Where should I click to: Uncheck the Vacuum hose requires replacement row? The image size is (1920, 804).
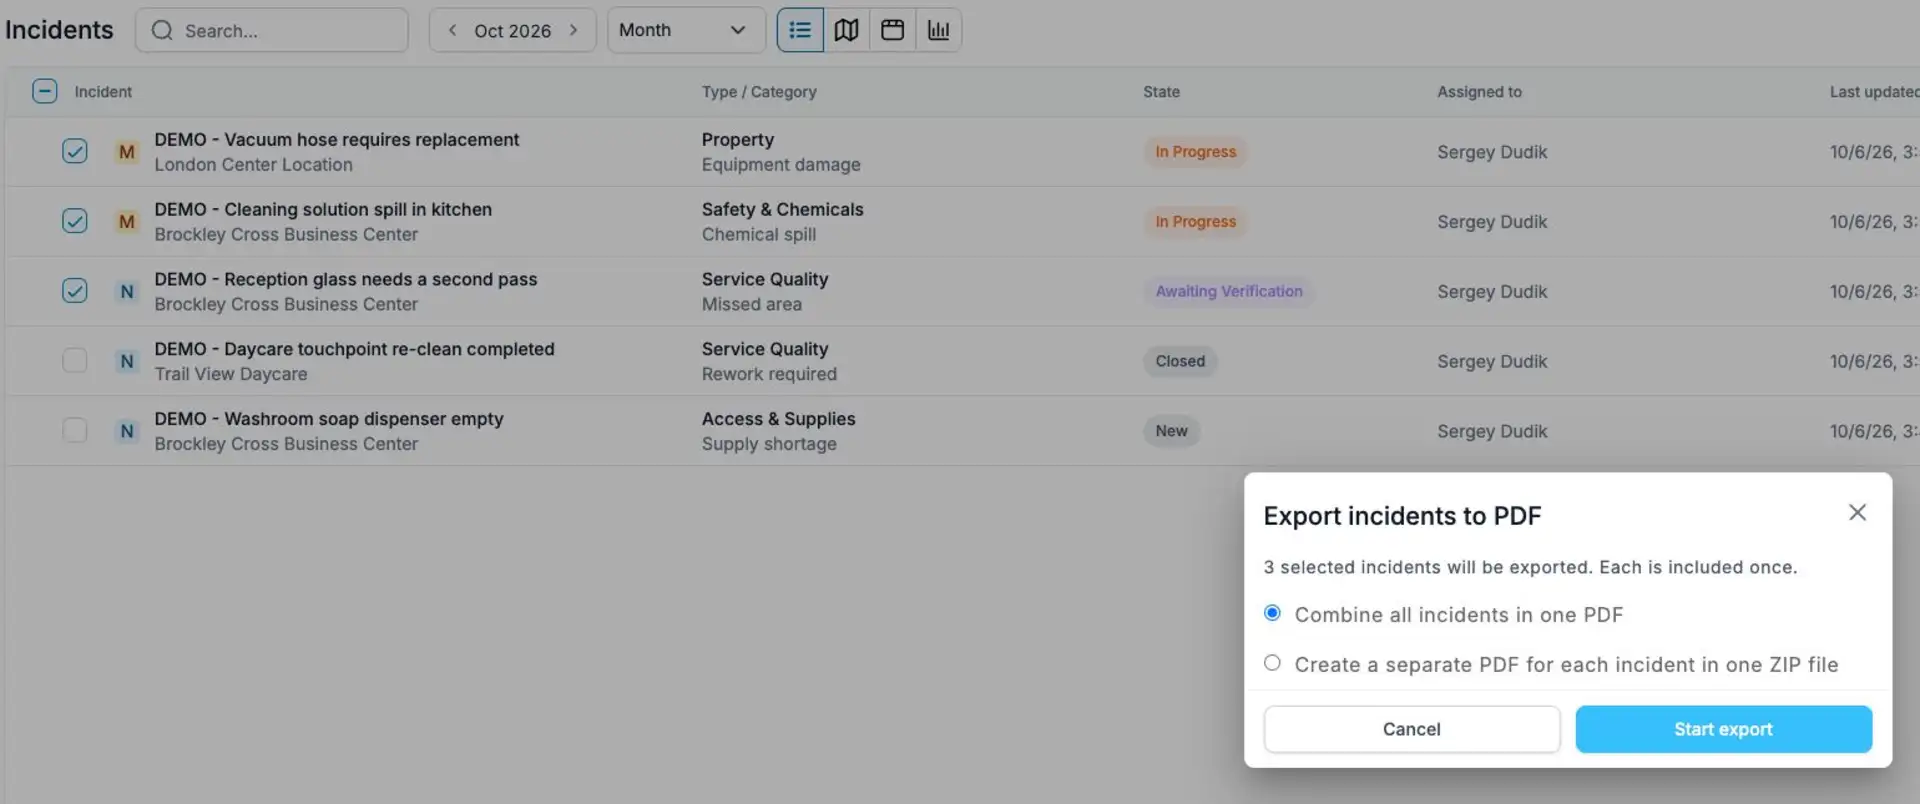(x=75, y=151)
